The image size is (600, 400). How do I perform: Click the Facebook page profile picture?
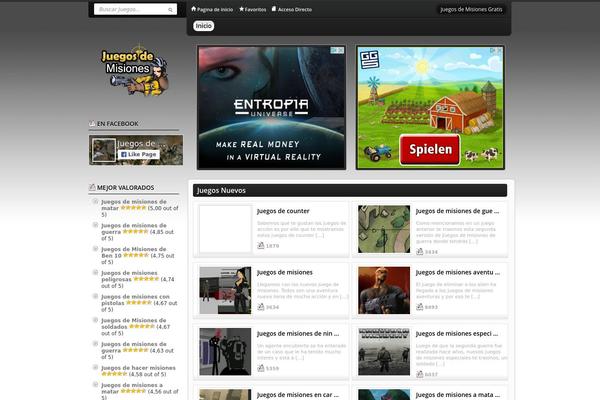(104, 150)
